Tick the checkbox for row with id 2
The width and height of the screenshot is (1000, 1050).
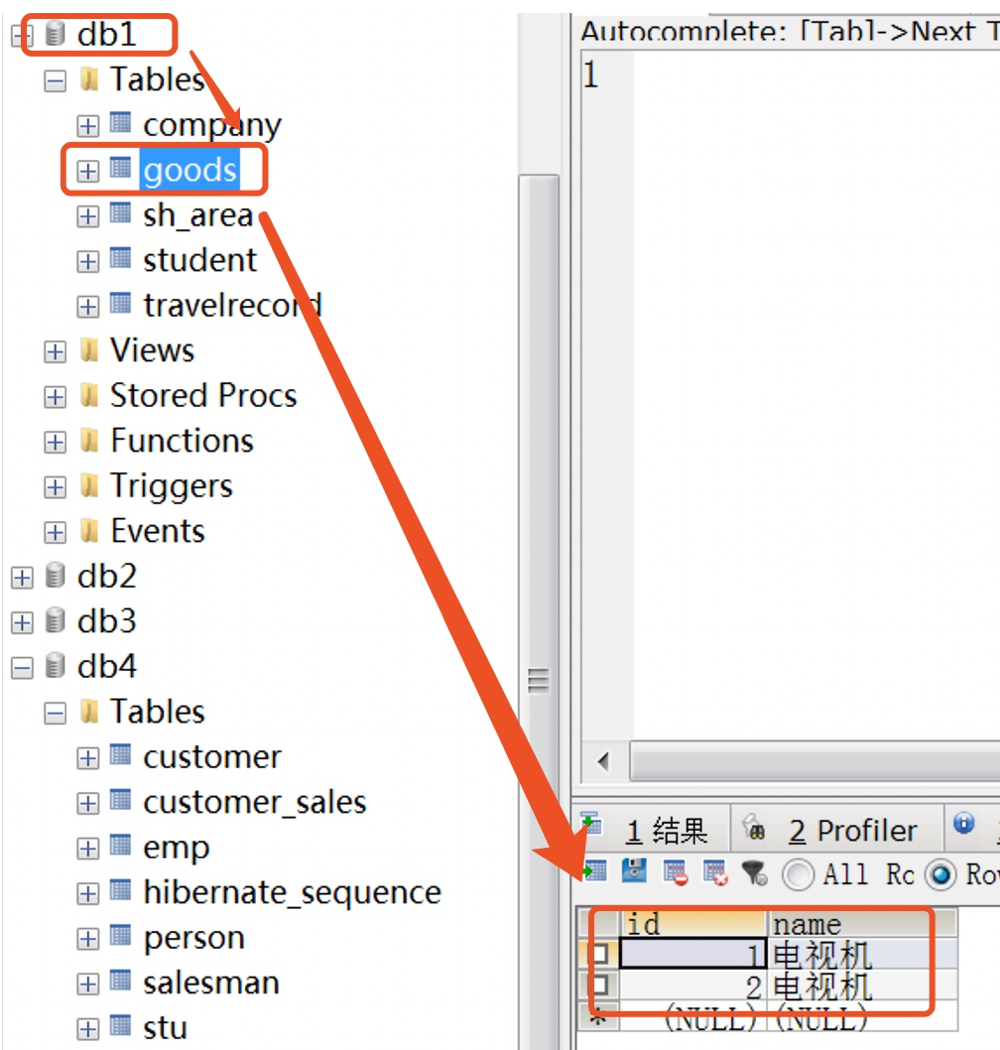[x=600, y=984]
